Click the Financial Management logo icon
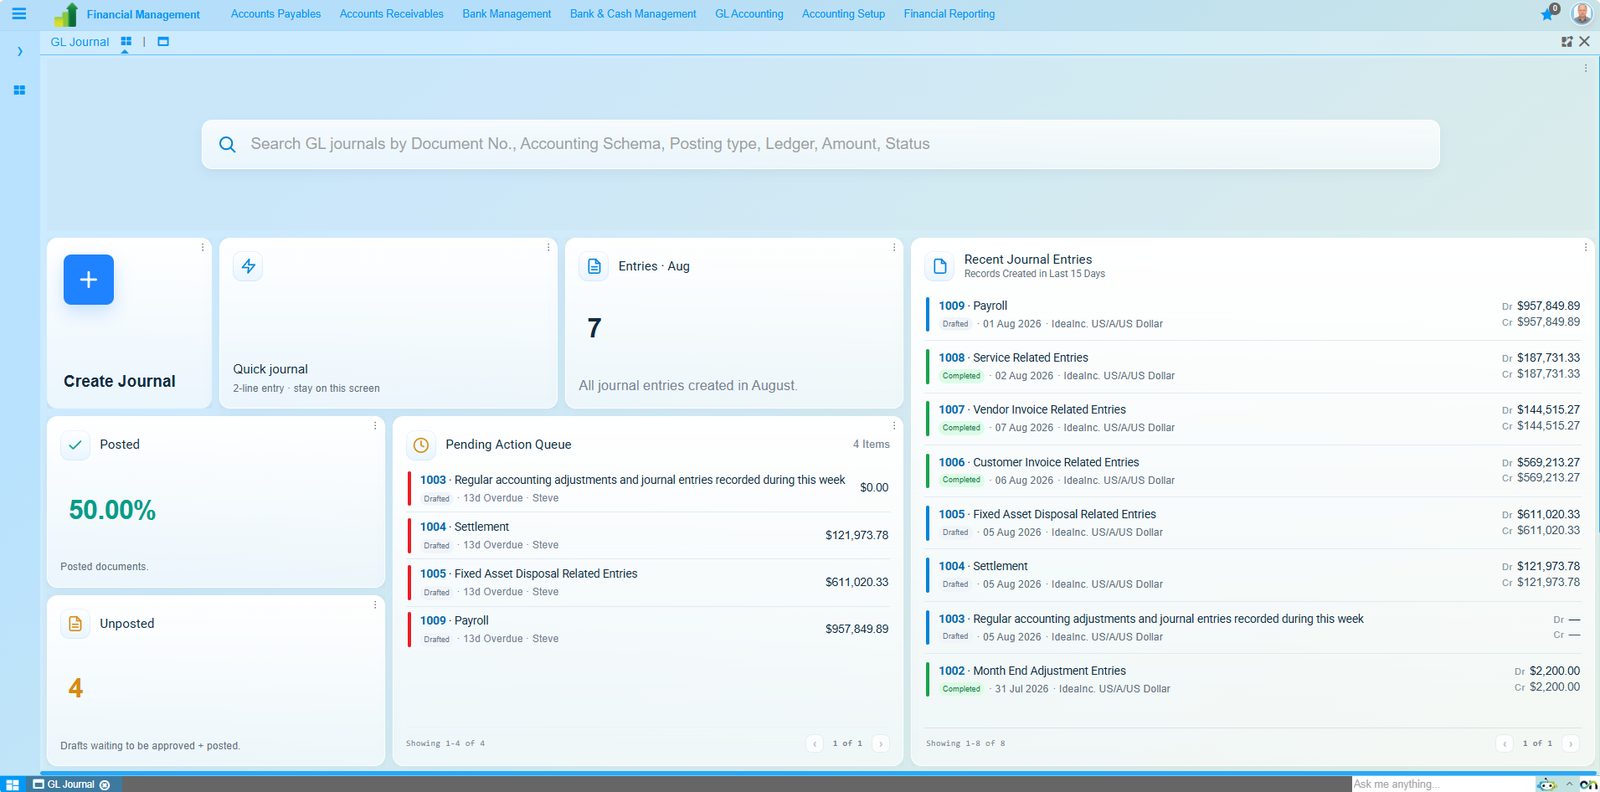The width and height of the screenshot is (1600, 792). [66, 14]
